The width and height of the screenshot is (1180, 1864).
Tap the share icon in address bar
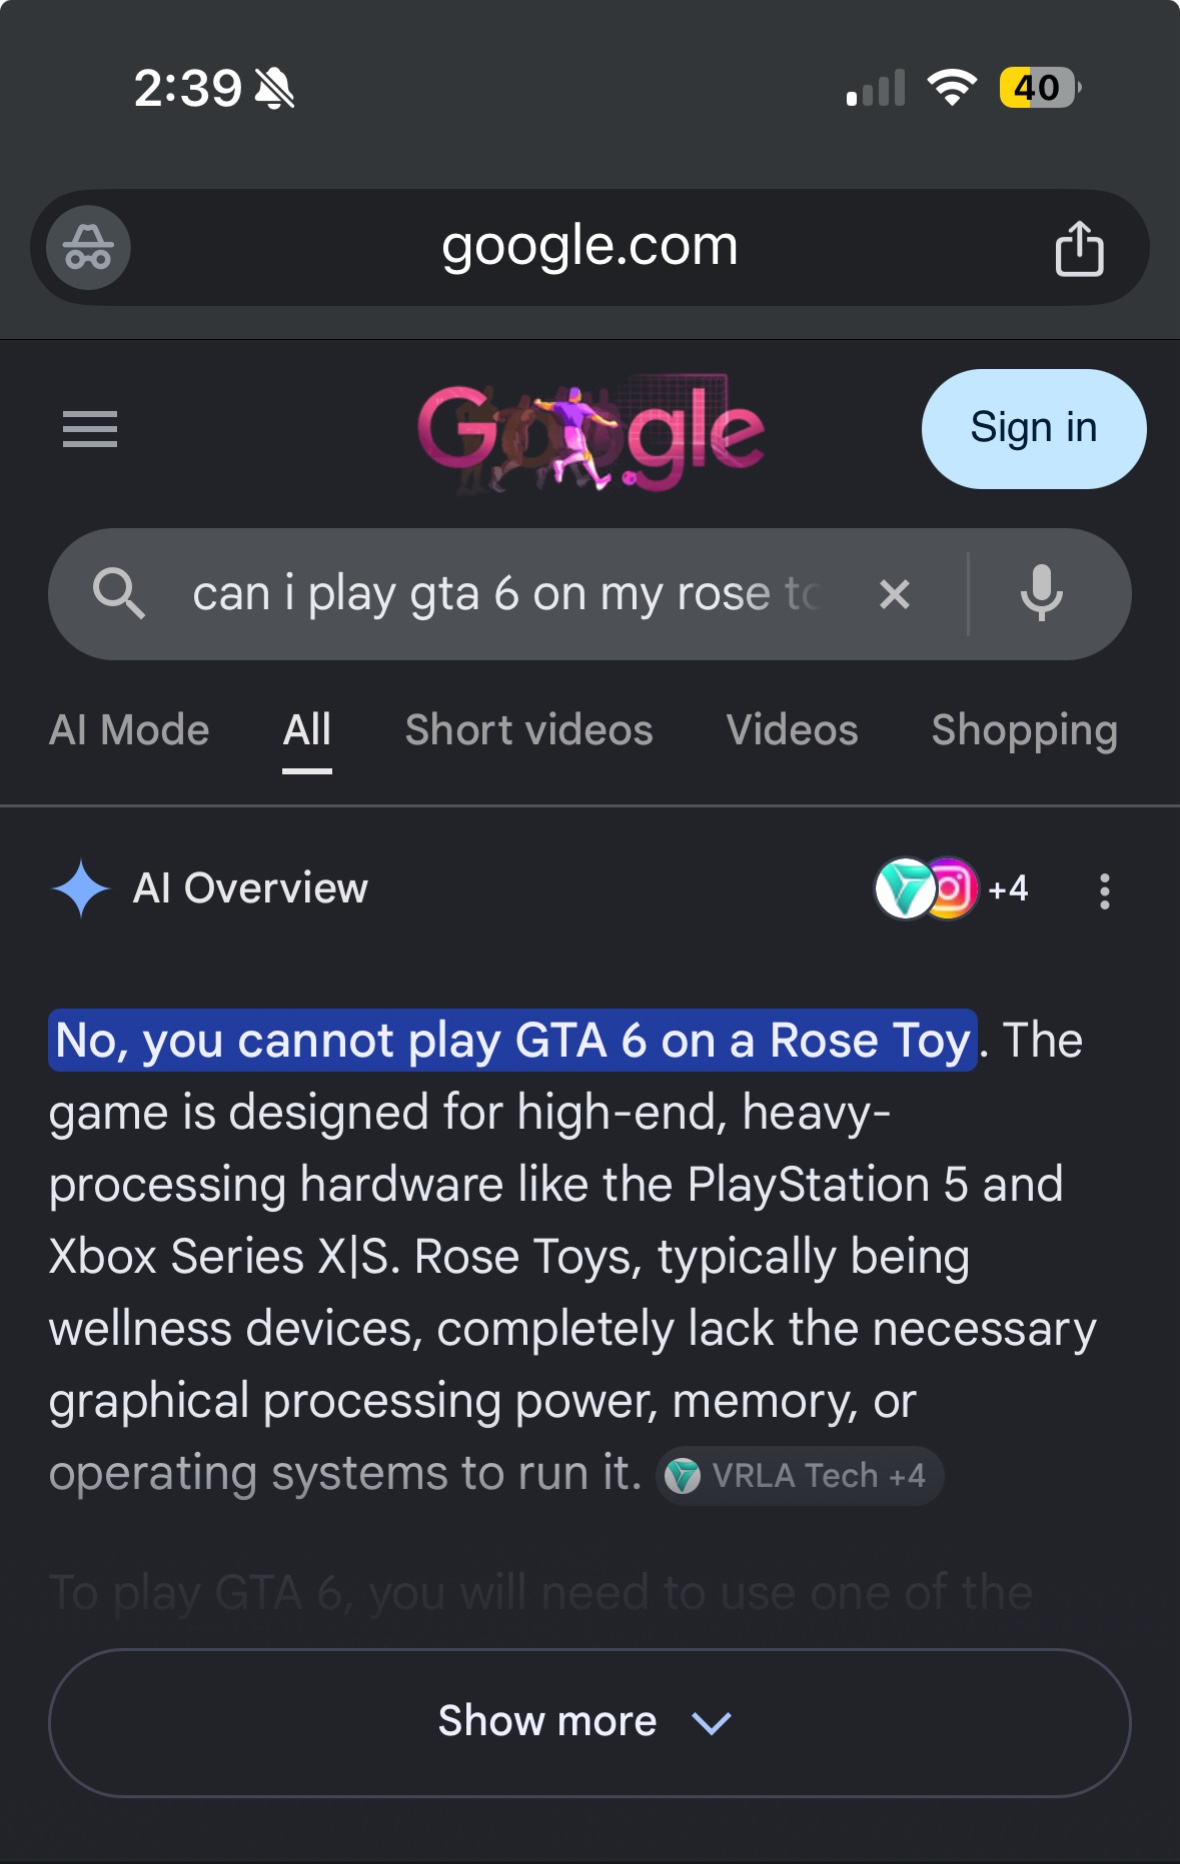point(1079,247)
